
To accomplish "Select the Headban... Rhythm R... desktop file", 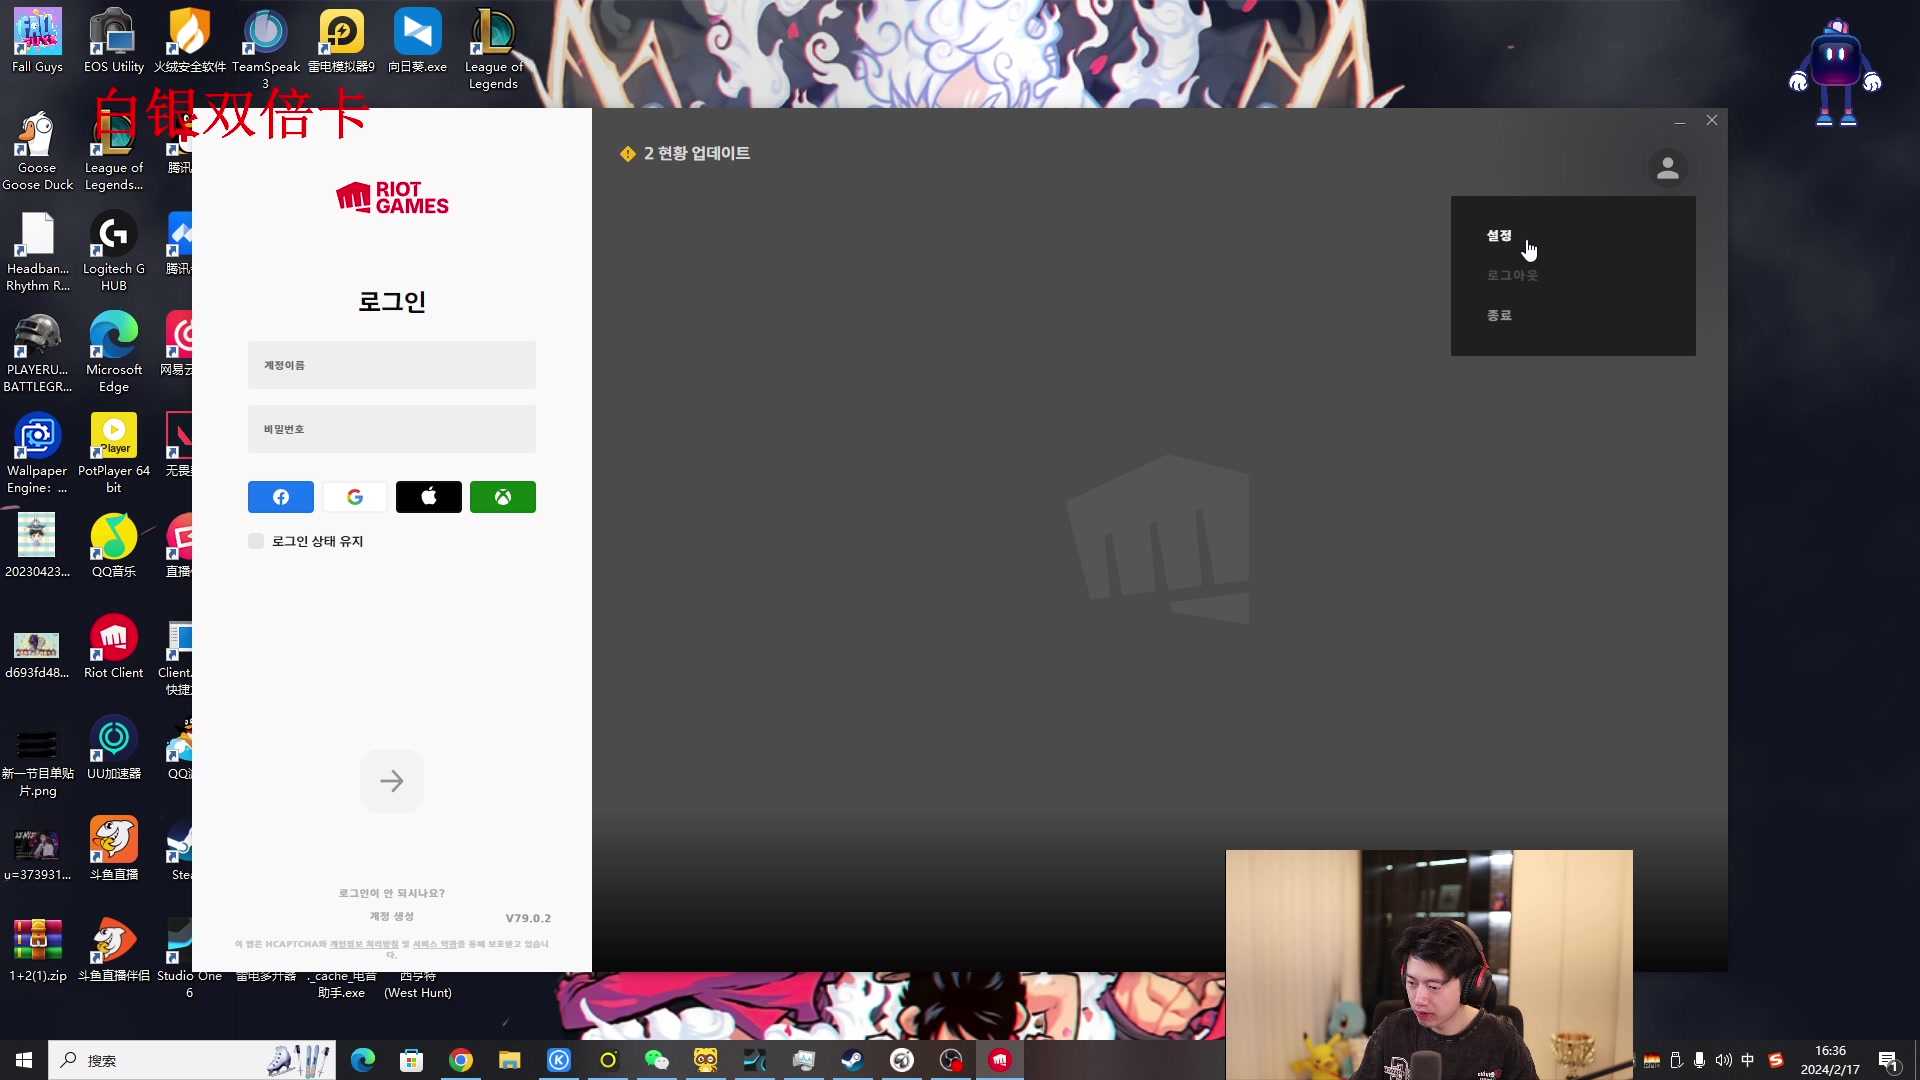I will tap(37, 251).
